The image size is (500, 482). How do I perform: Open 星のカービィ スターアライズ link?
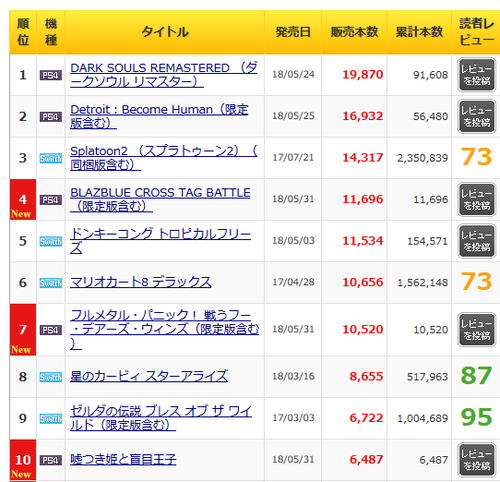click(x=149, y=376)
